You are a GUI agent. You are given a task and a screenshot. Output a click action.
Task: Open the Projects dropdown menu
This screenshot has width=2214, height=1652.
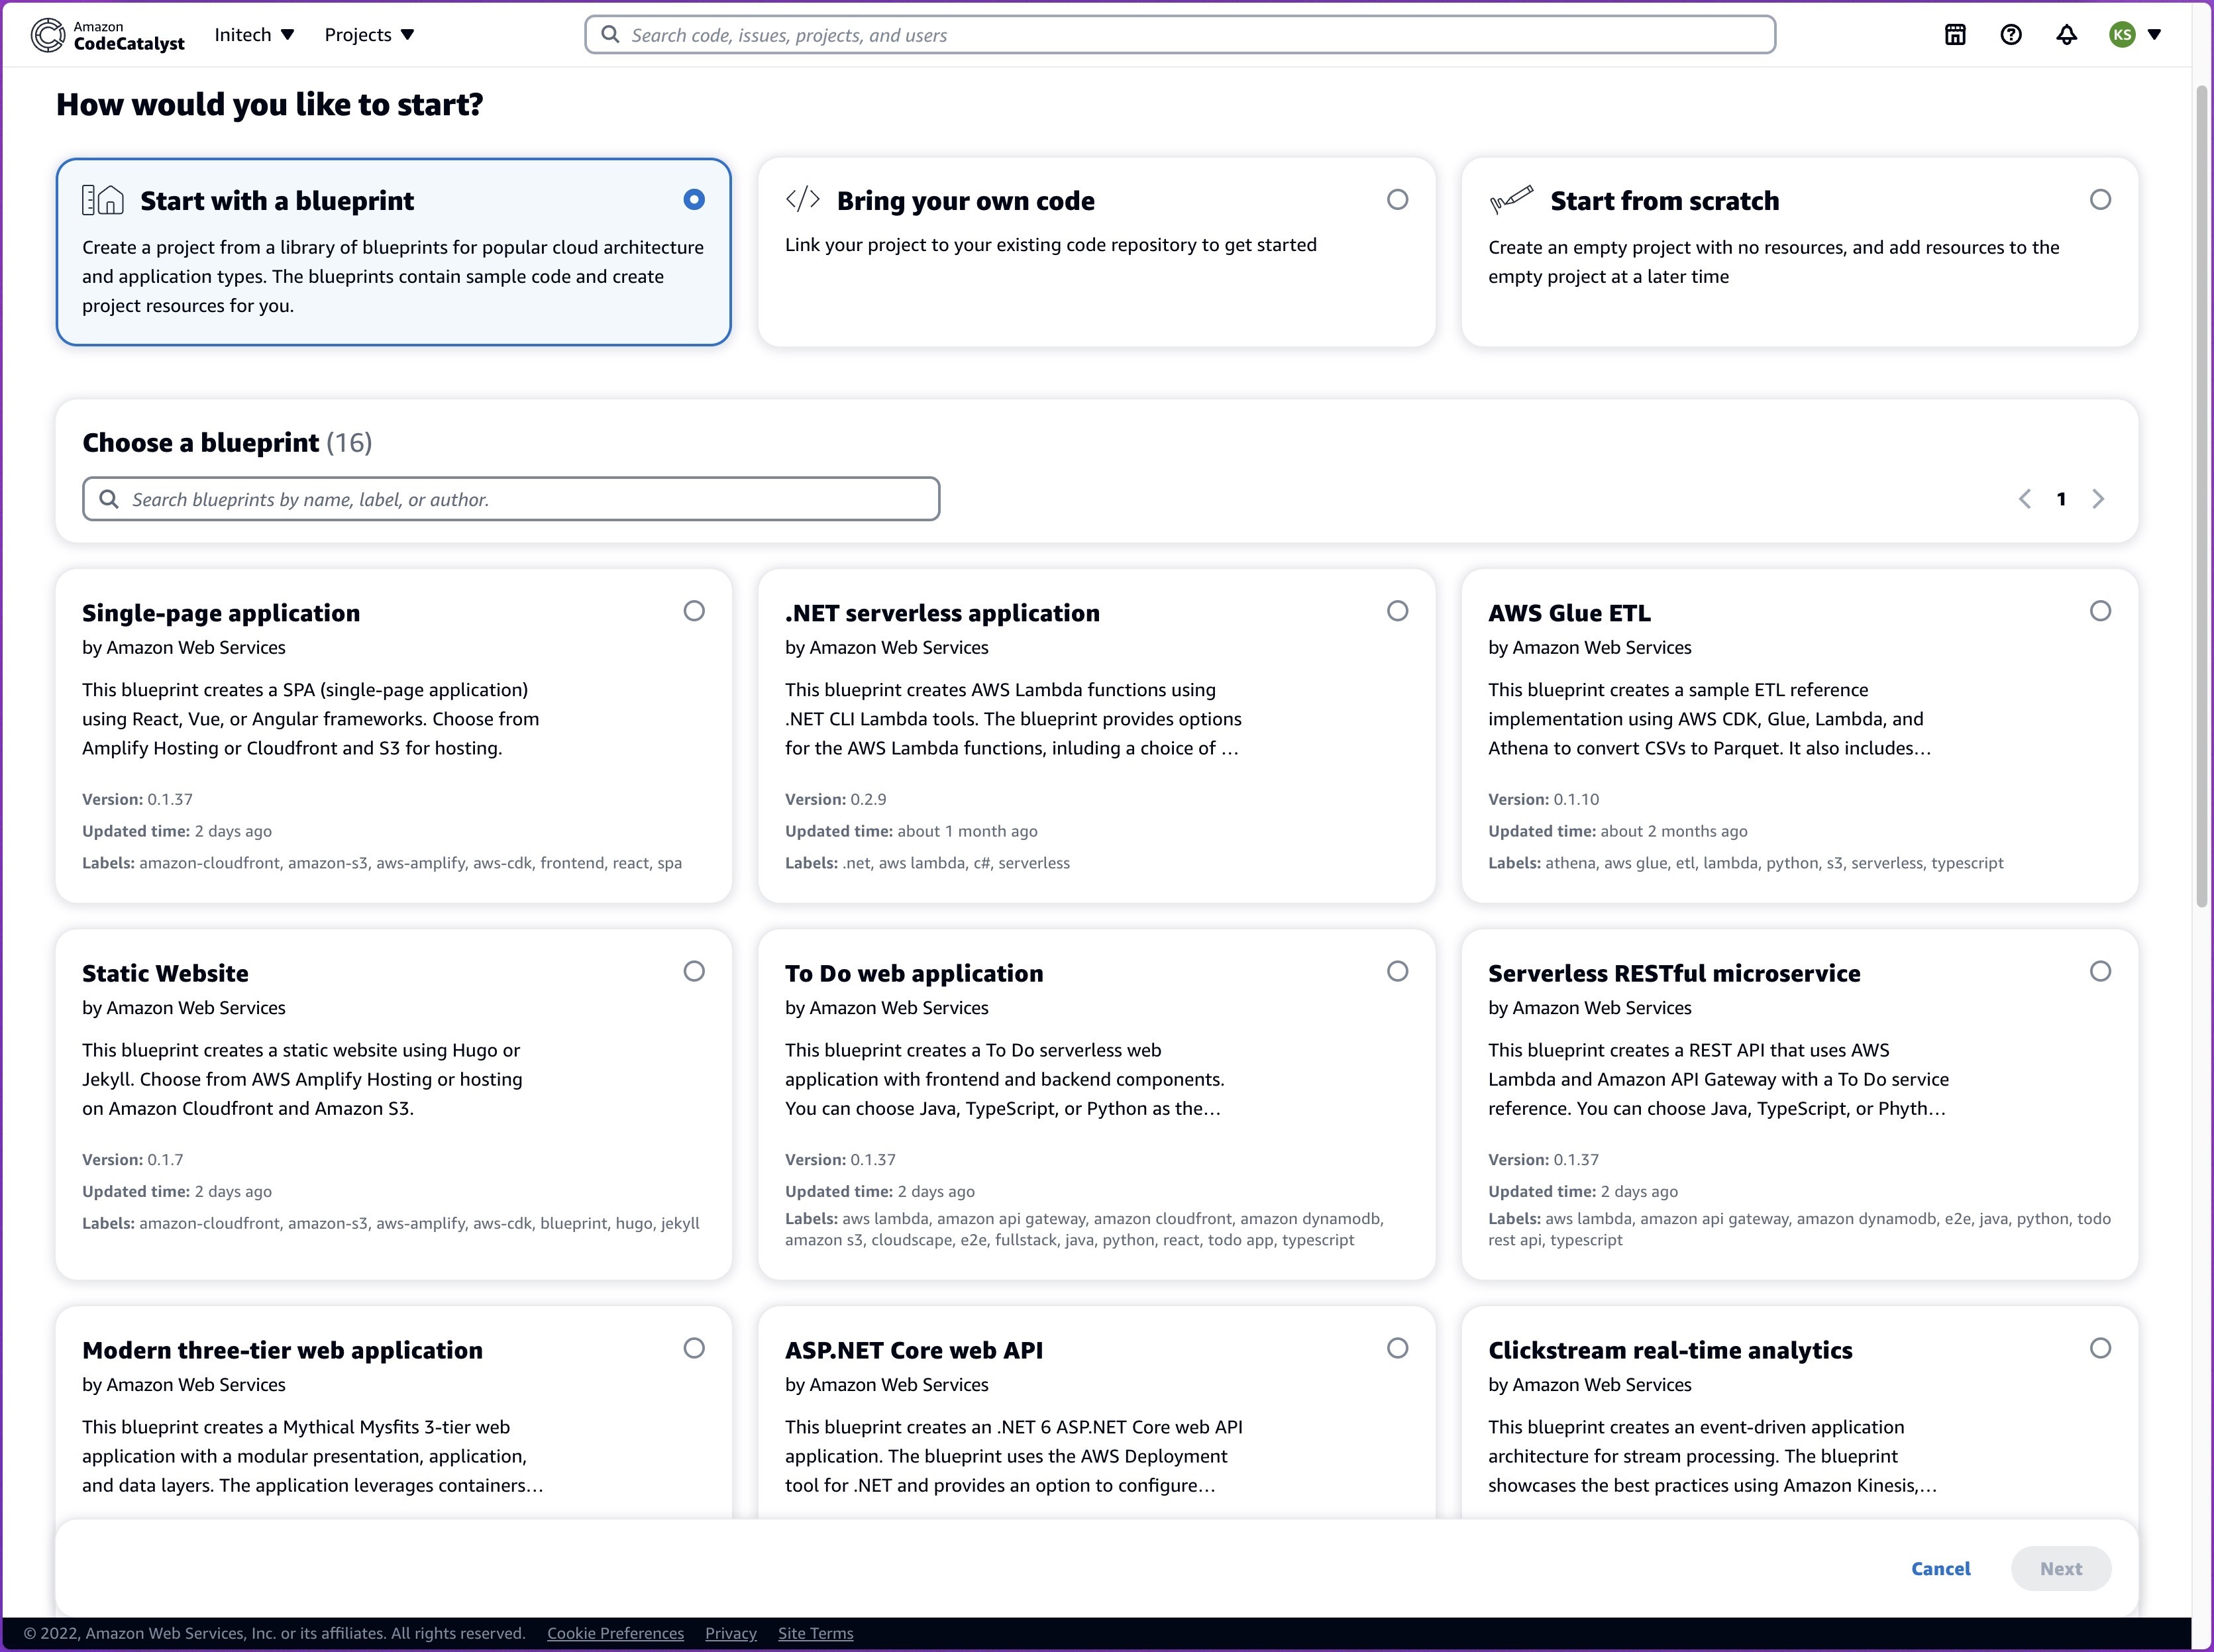coord(369,35)
